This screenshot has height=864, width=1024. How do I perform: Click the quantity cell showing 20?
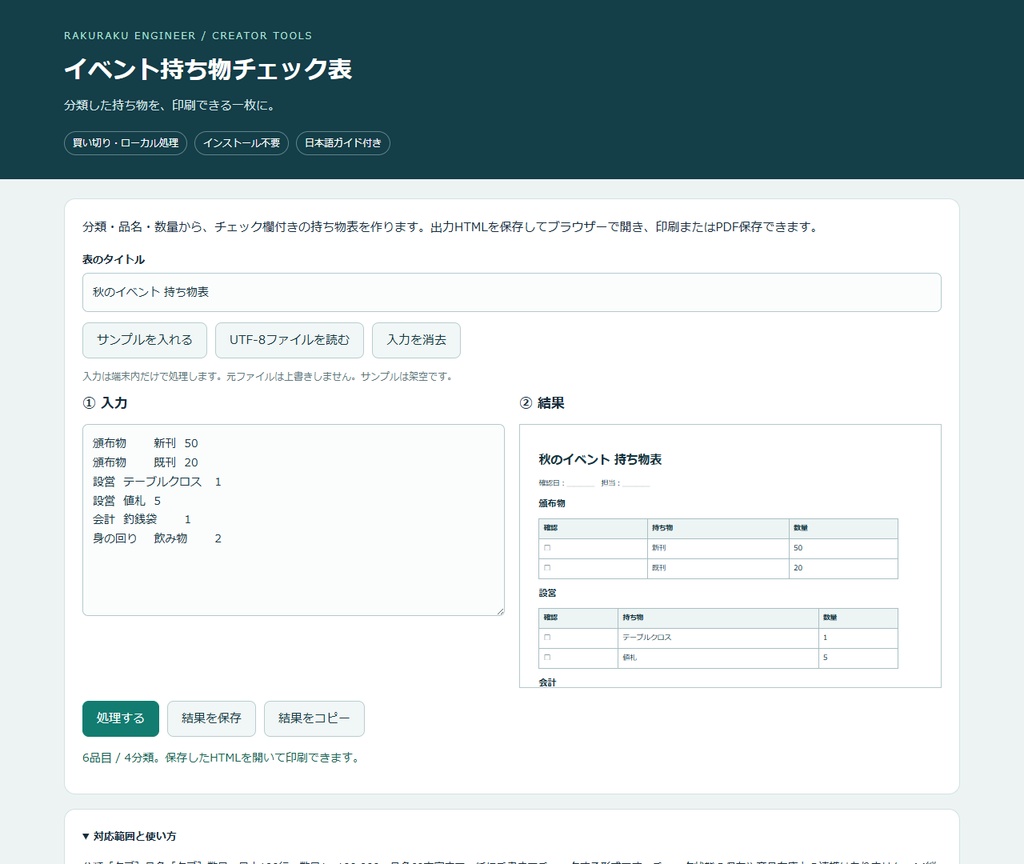pos(843,568)
